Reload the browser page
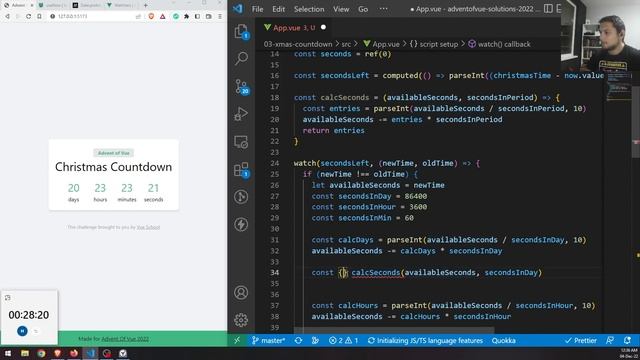 [28, 16]
